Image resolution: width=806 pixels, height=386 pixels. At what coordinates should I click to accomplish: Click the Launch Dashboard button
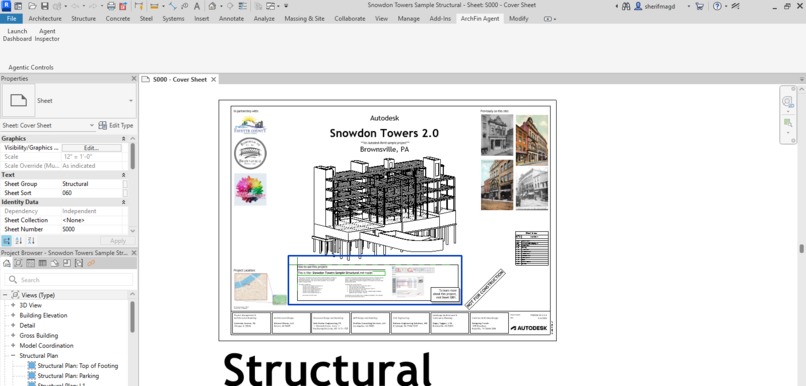tap(17, 35)
